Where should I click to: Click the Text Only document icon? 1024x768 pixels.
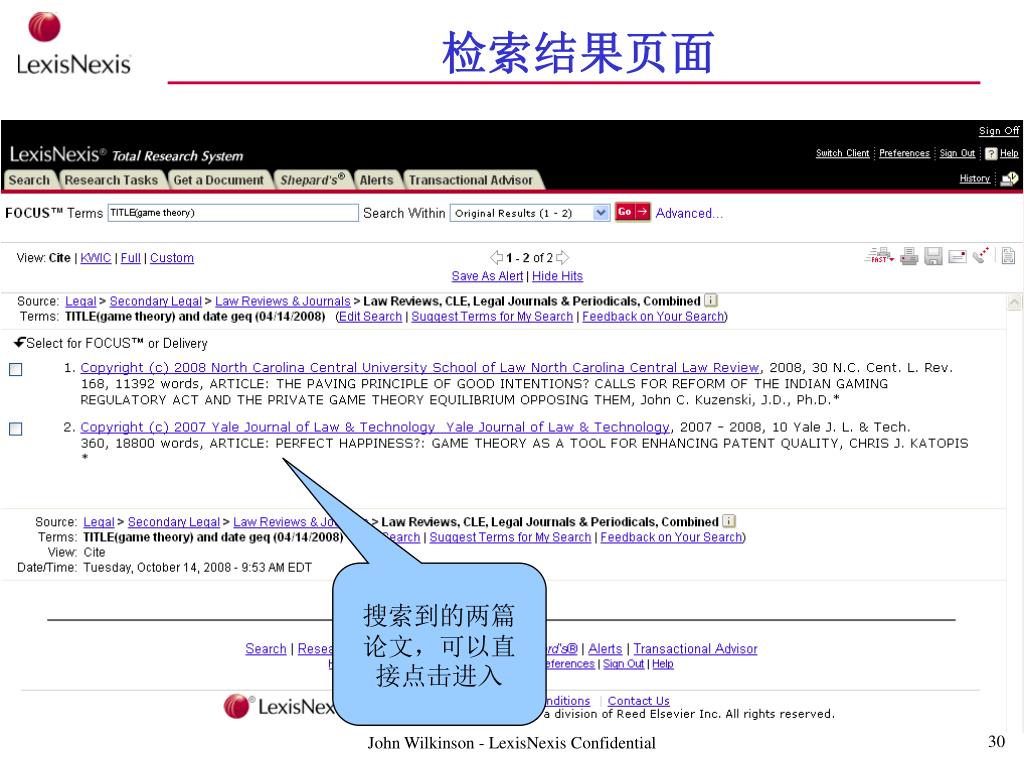pos(1008,256)
